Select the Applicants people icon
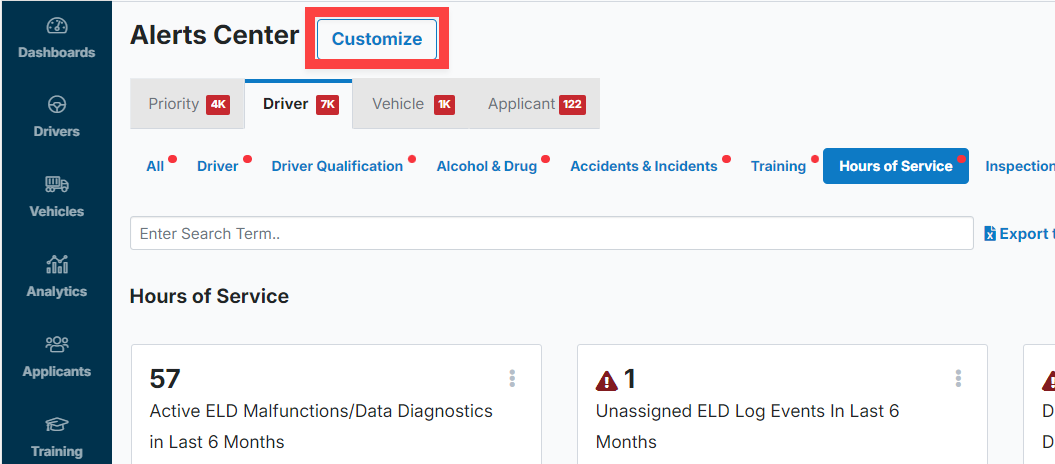1055x464 pixels. 57,344
